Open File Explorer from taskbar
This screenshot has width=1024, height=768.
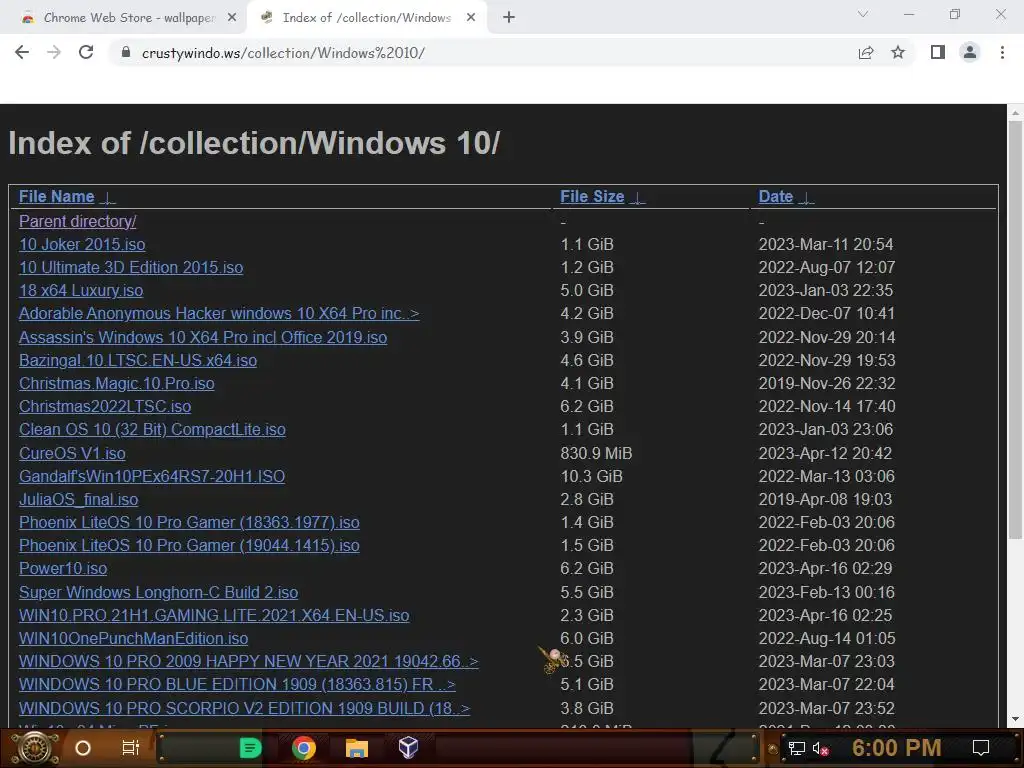point(357,748)
